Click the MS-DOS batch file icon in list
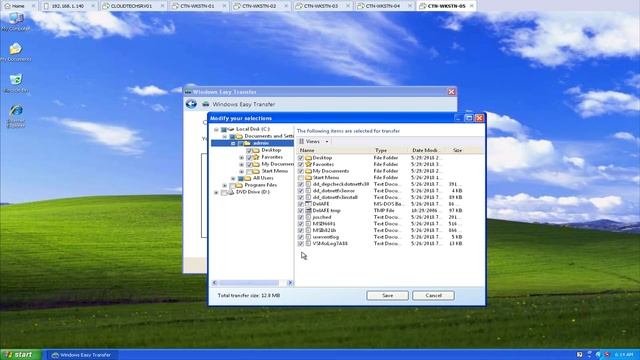 coord(309,204)
